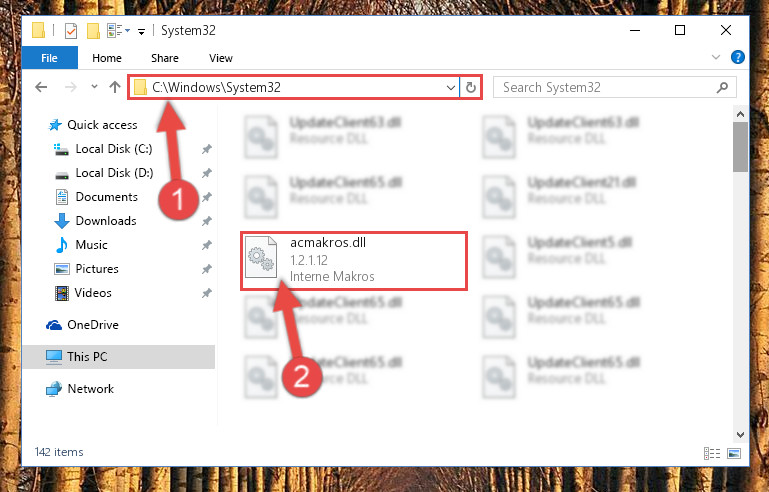The height and width of the screenshot is (492, 769).
Task: Switch to the View ribbon tab
Action: [x=221, y=58]
